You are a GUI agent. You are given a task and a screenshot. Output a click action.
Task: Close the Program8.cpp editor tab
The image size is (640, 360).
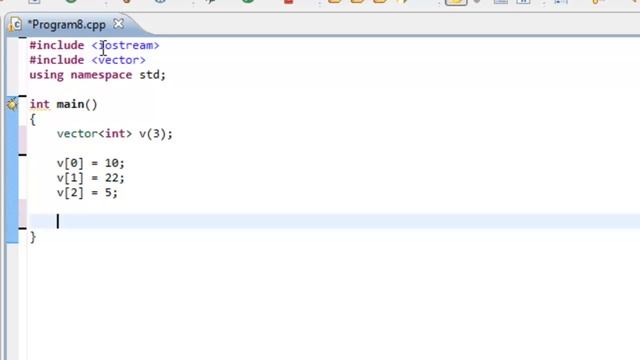(x=118, y=24)
